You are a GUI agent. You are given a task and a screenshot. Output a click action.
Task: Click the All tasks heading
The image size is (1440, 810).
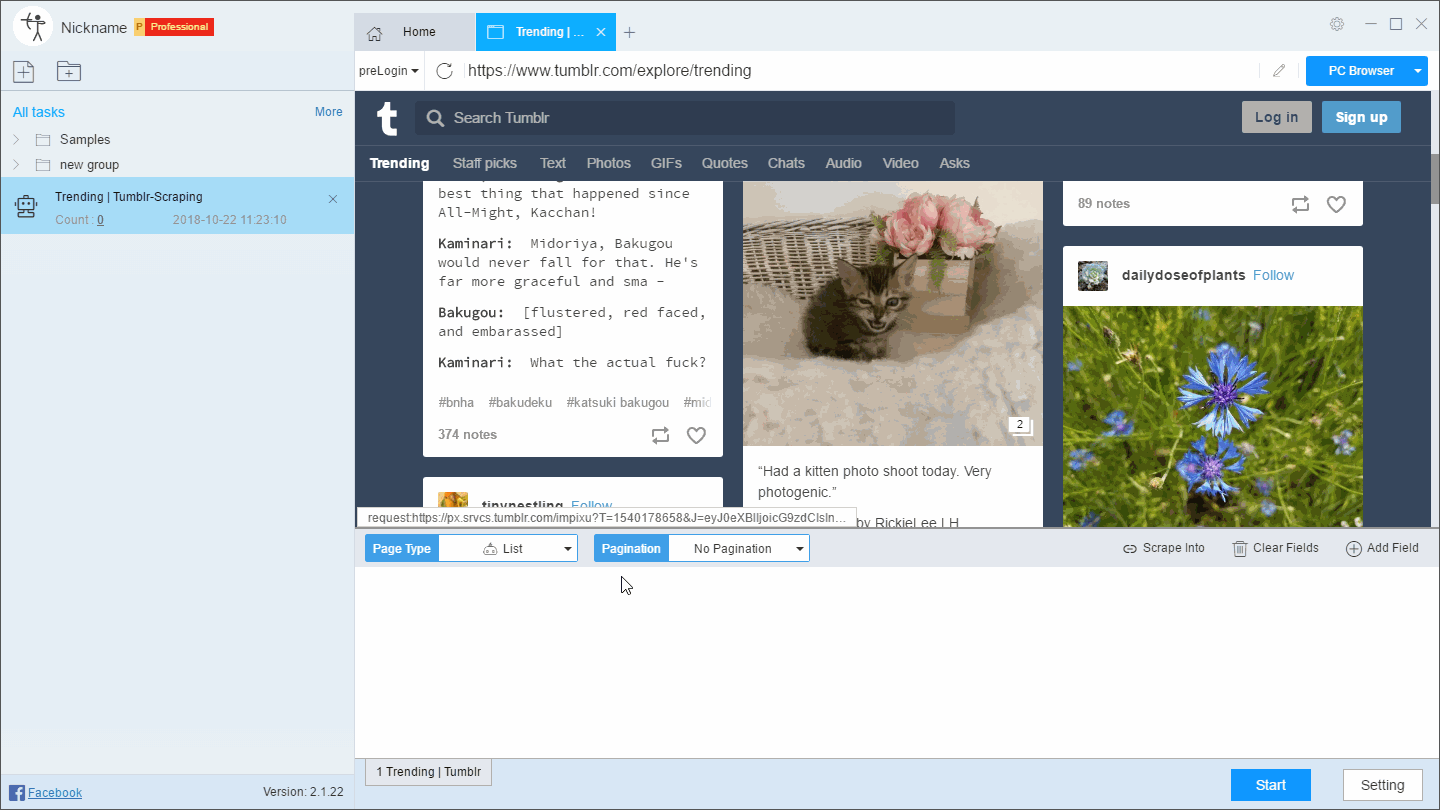point(39,112)
